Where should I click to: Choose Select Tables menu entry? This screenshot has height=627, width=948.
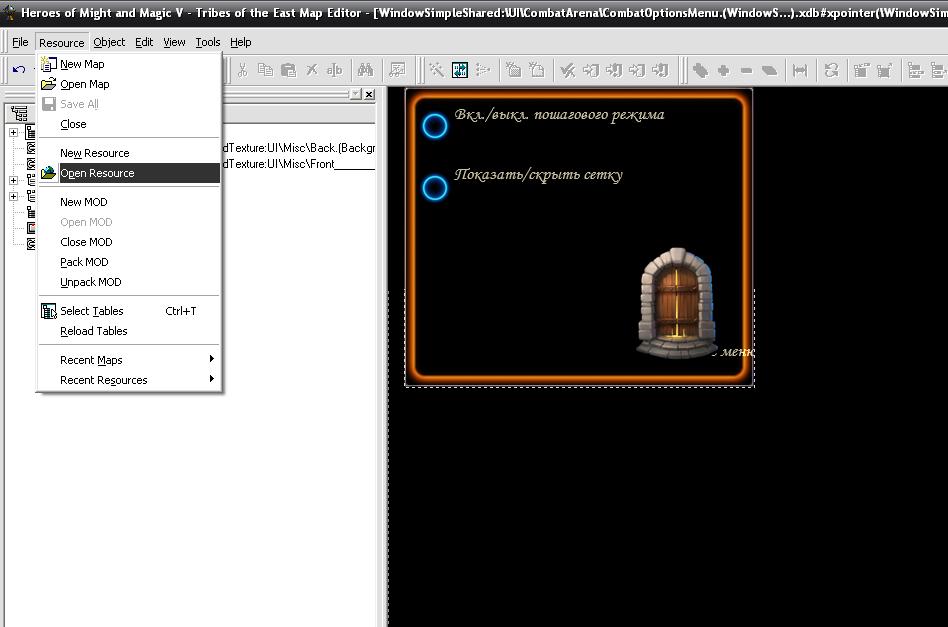(129, 311)
